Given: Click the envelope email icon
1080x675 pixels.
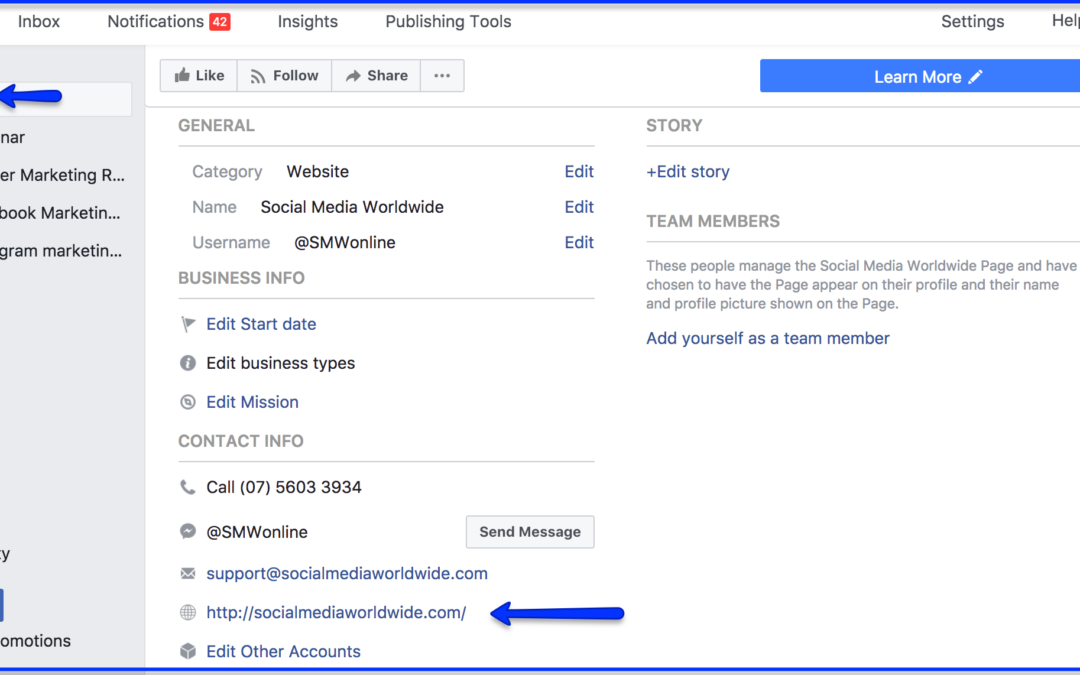Looking at the screenshot, I should coord(187,574).
